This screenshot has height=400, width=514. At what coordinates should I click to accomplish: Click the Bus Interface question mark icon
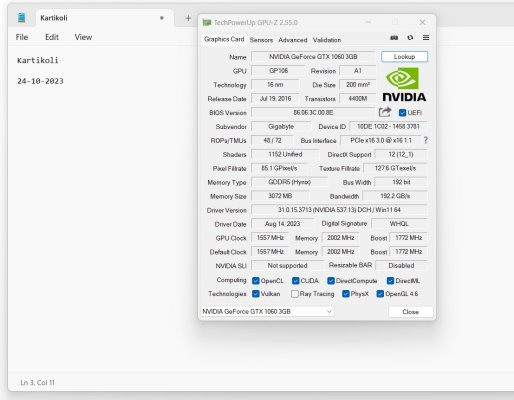coord(426,140)
